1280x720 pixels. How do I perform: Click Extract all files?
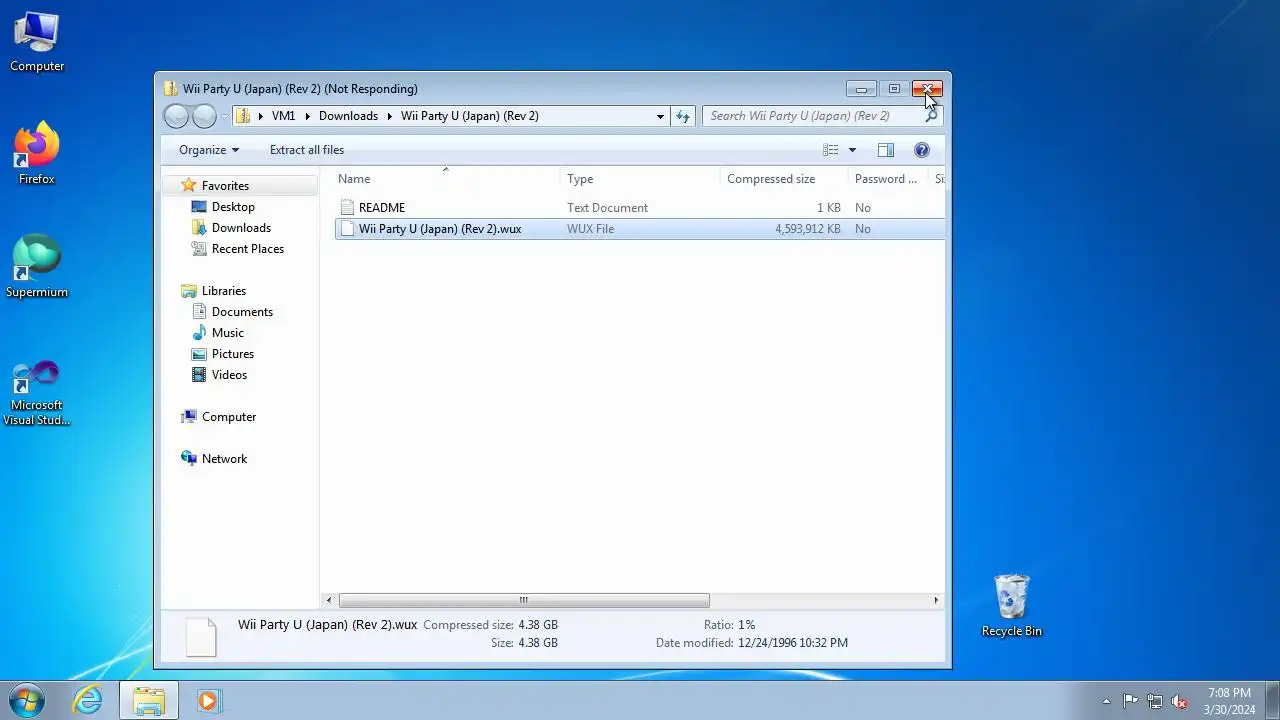pos(307,150)
